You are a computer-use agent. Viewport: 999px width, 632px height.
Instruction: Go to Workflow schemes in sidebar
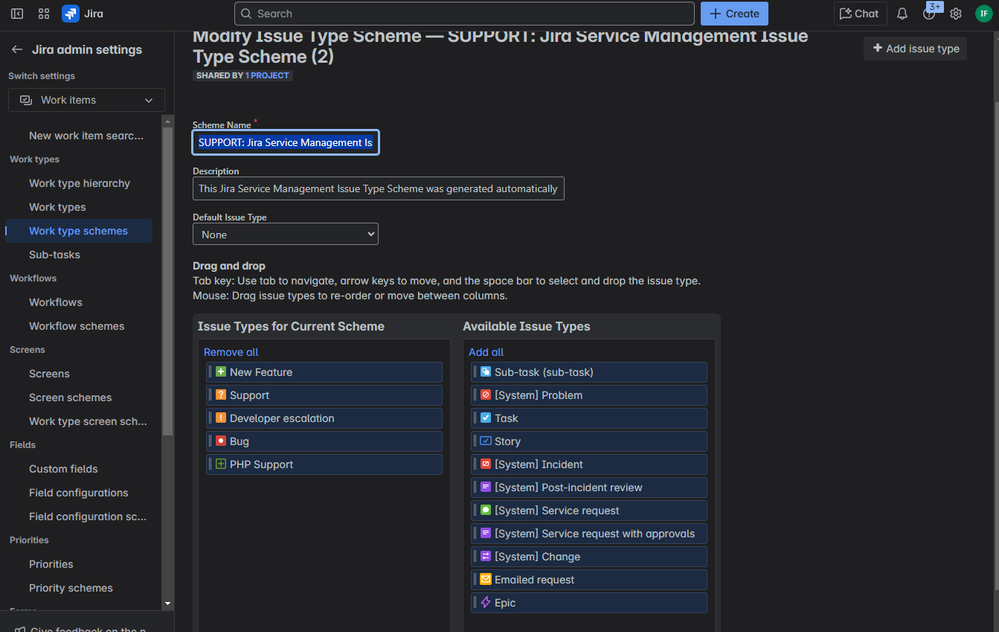click(x=76, y=326)
